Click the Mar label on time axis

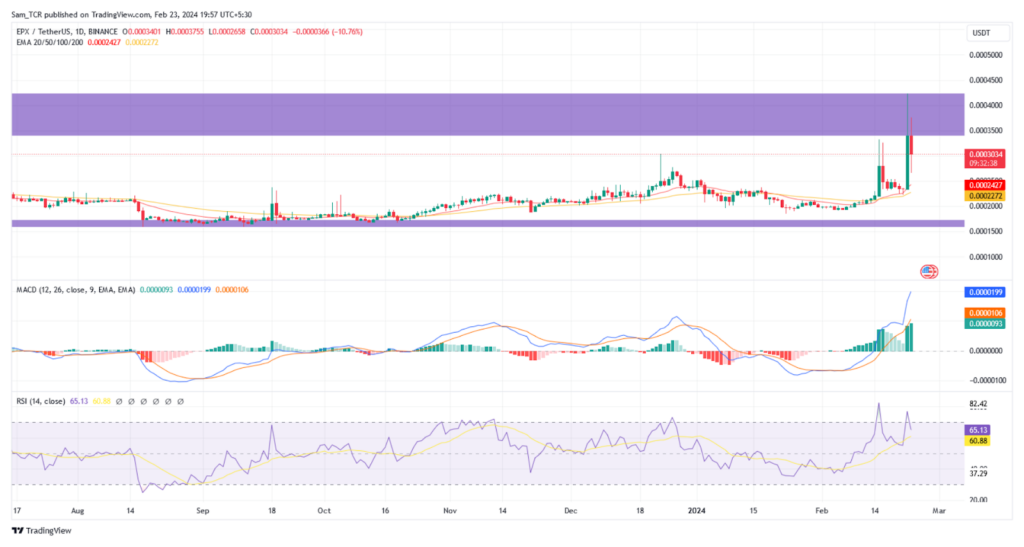click(938, 511)
